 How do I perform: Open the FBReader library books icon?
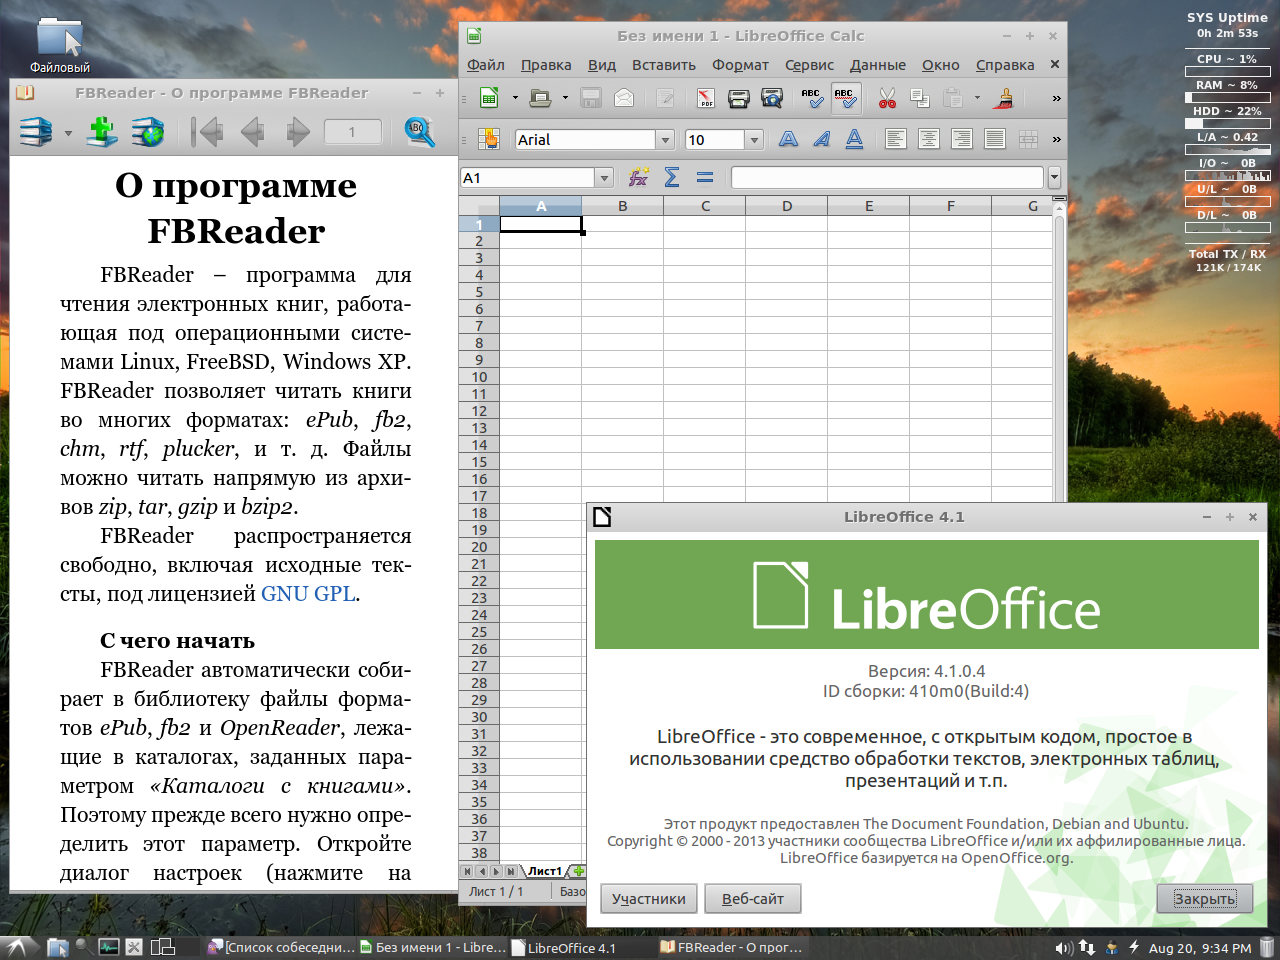tap(36, 132)
